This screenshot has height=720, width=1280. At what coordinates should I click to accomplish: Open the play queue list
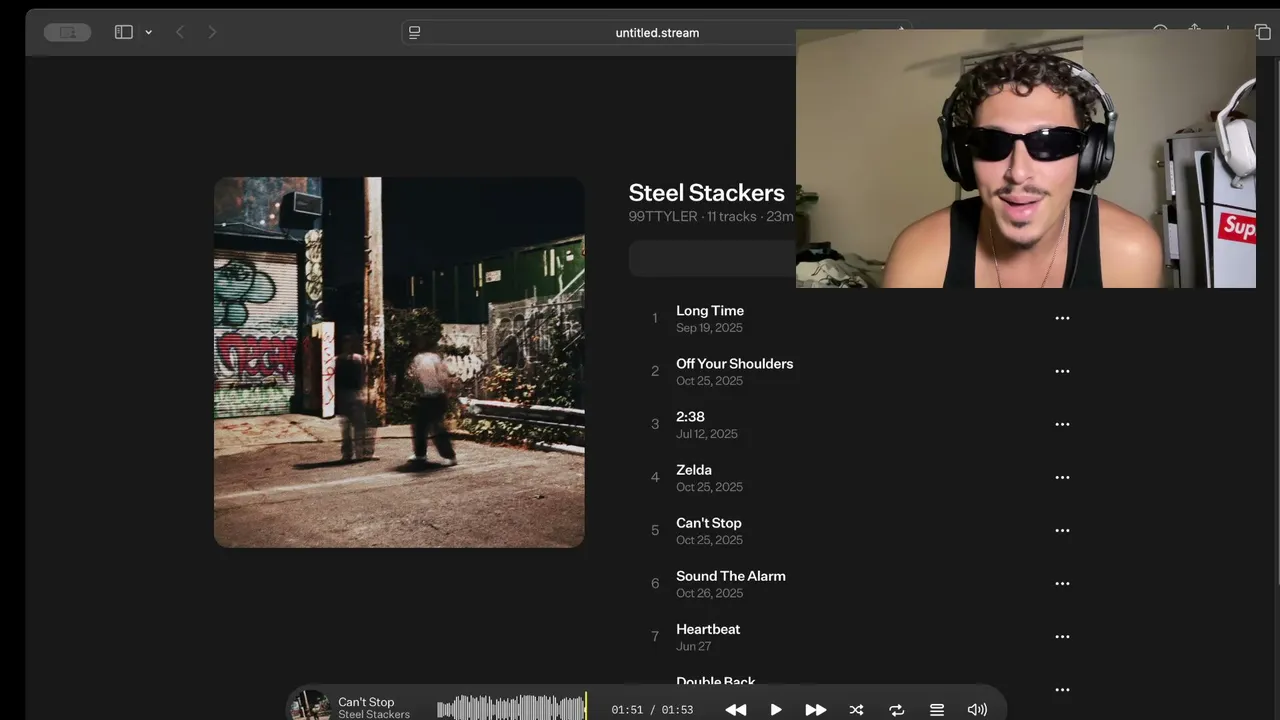pos(937,710)
